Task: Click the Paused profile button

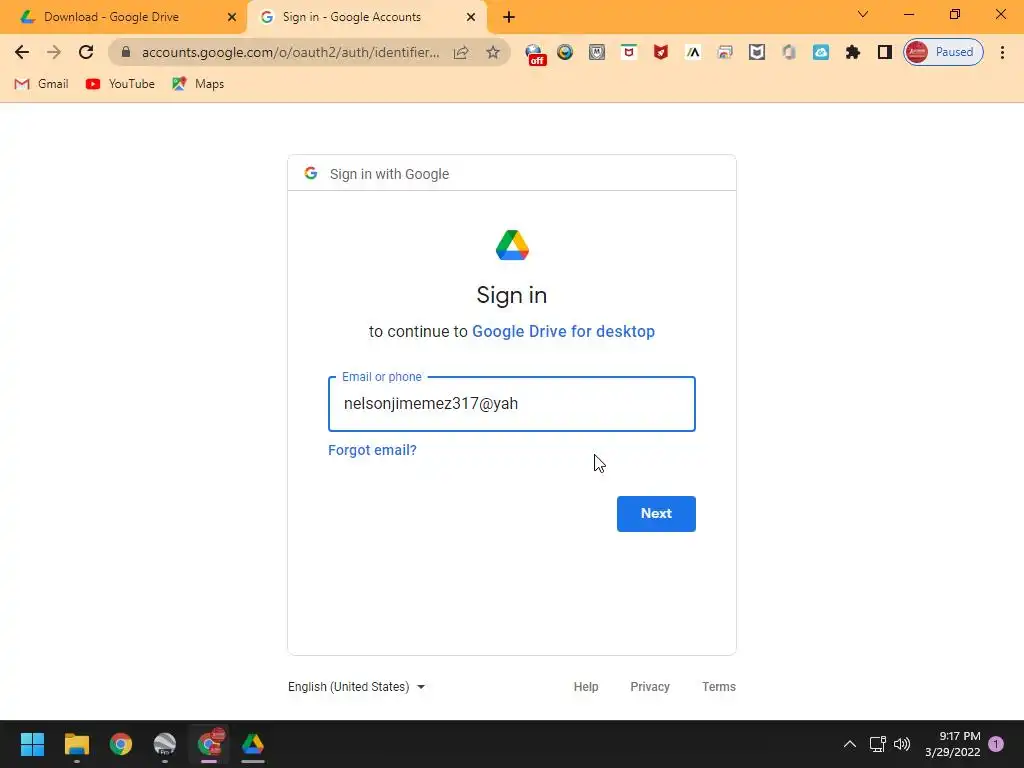Action: pyautogui.click(x=943, y=52)
